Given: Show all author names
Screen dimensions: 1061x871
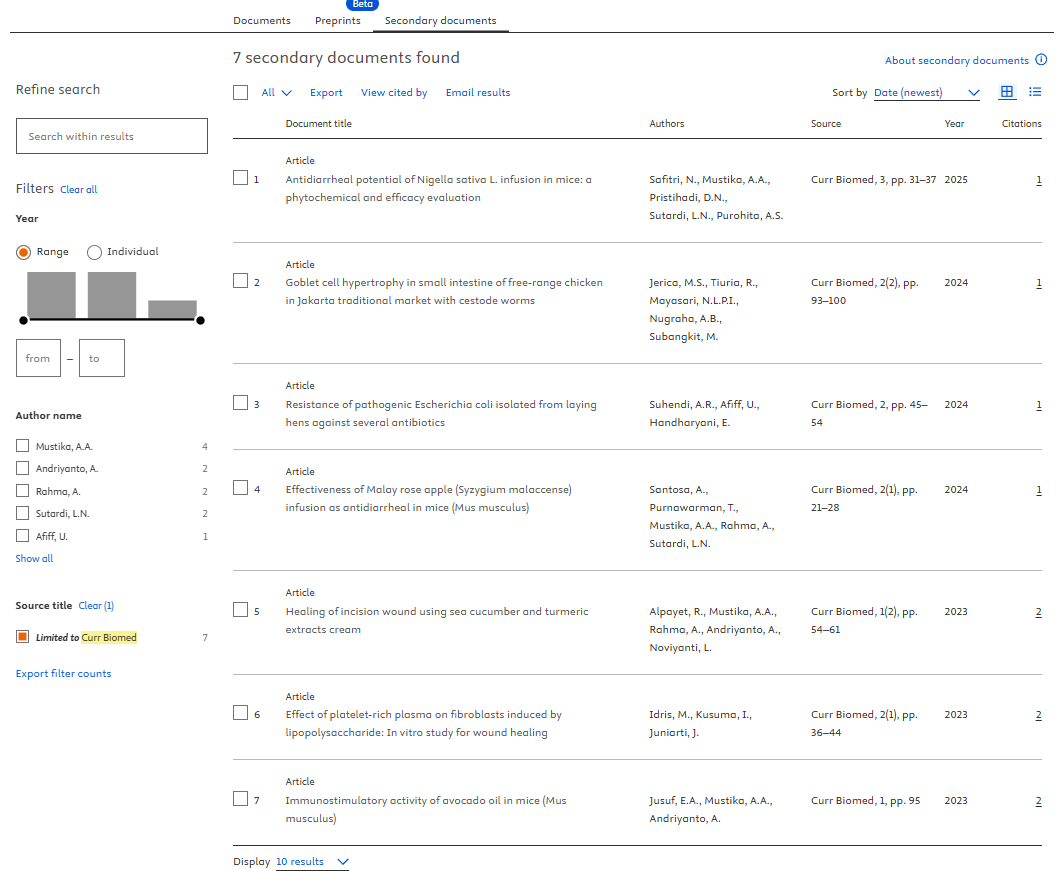Looking at the screenshot, I should click(34, 559).
